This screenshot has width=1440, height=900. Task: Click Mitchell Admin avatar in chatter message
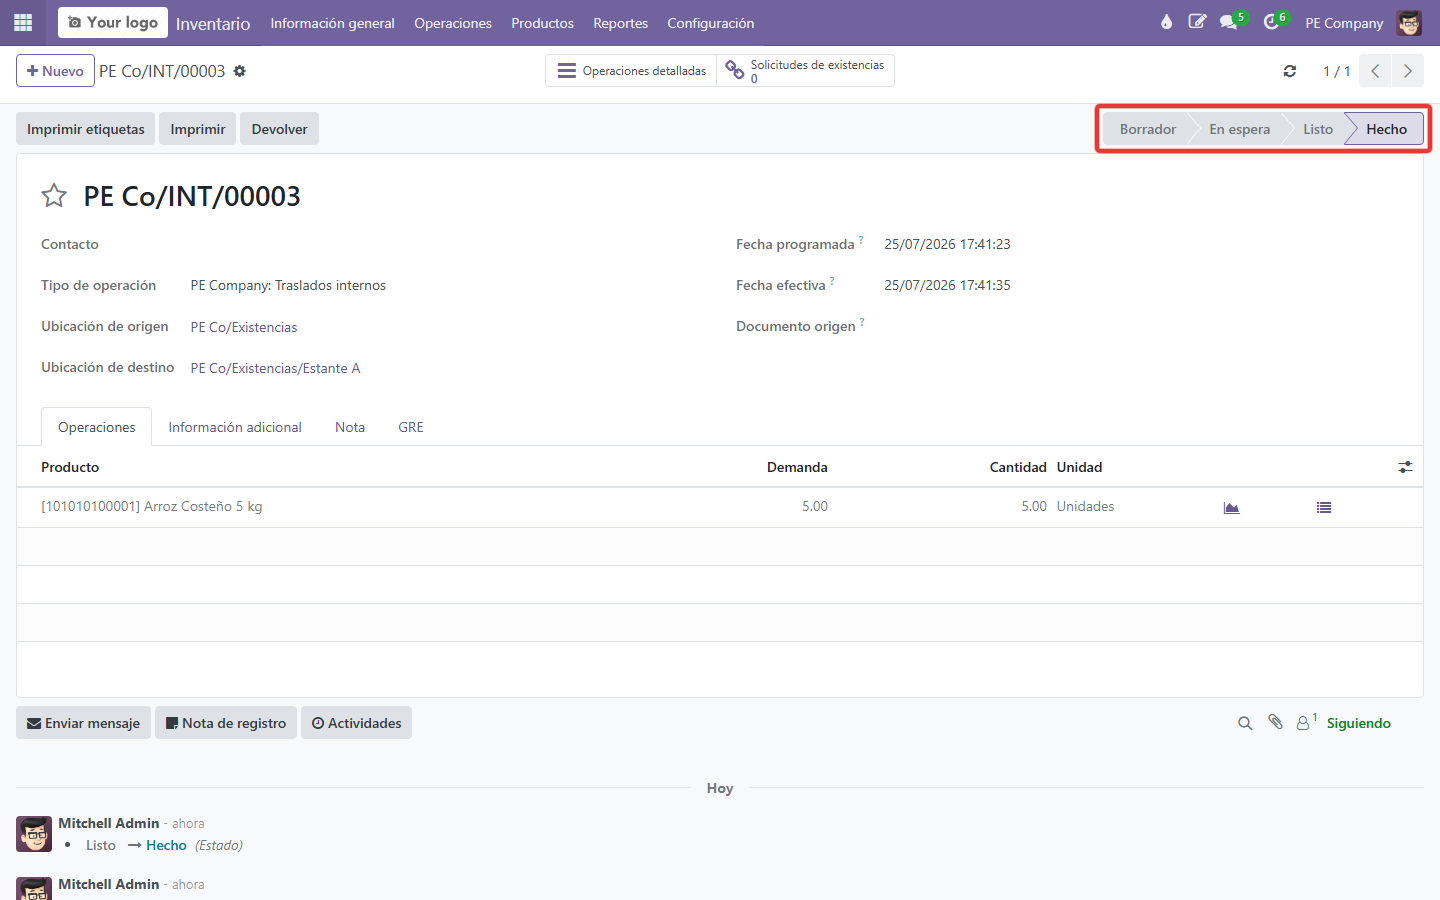34,834
